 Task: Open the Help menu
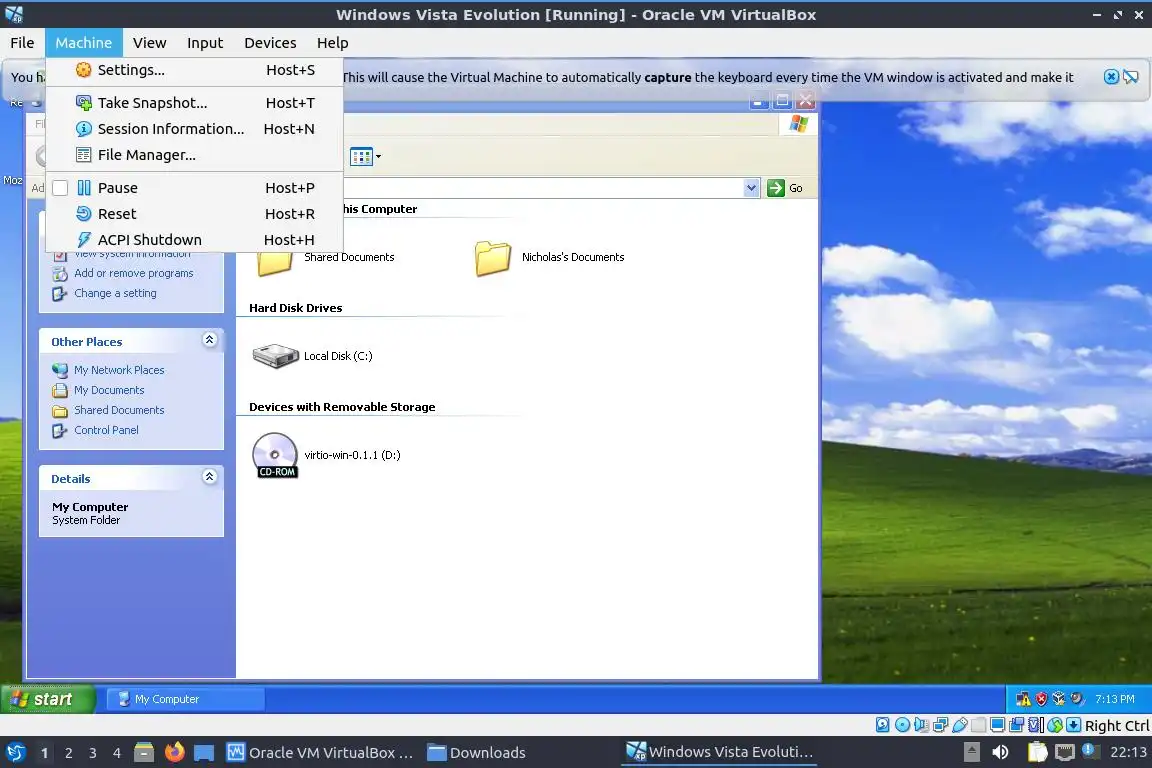[332, 43]
